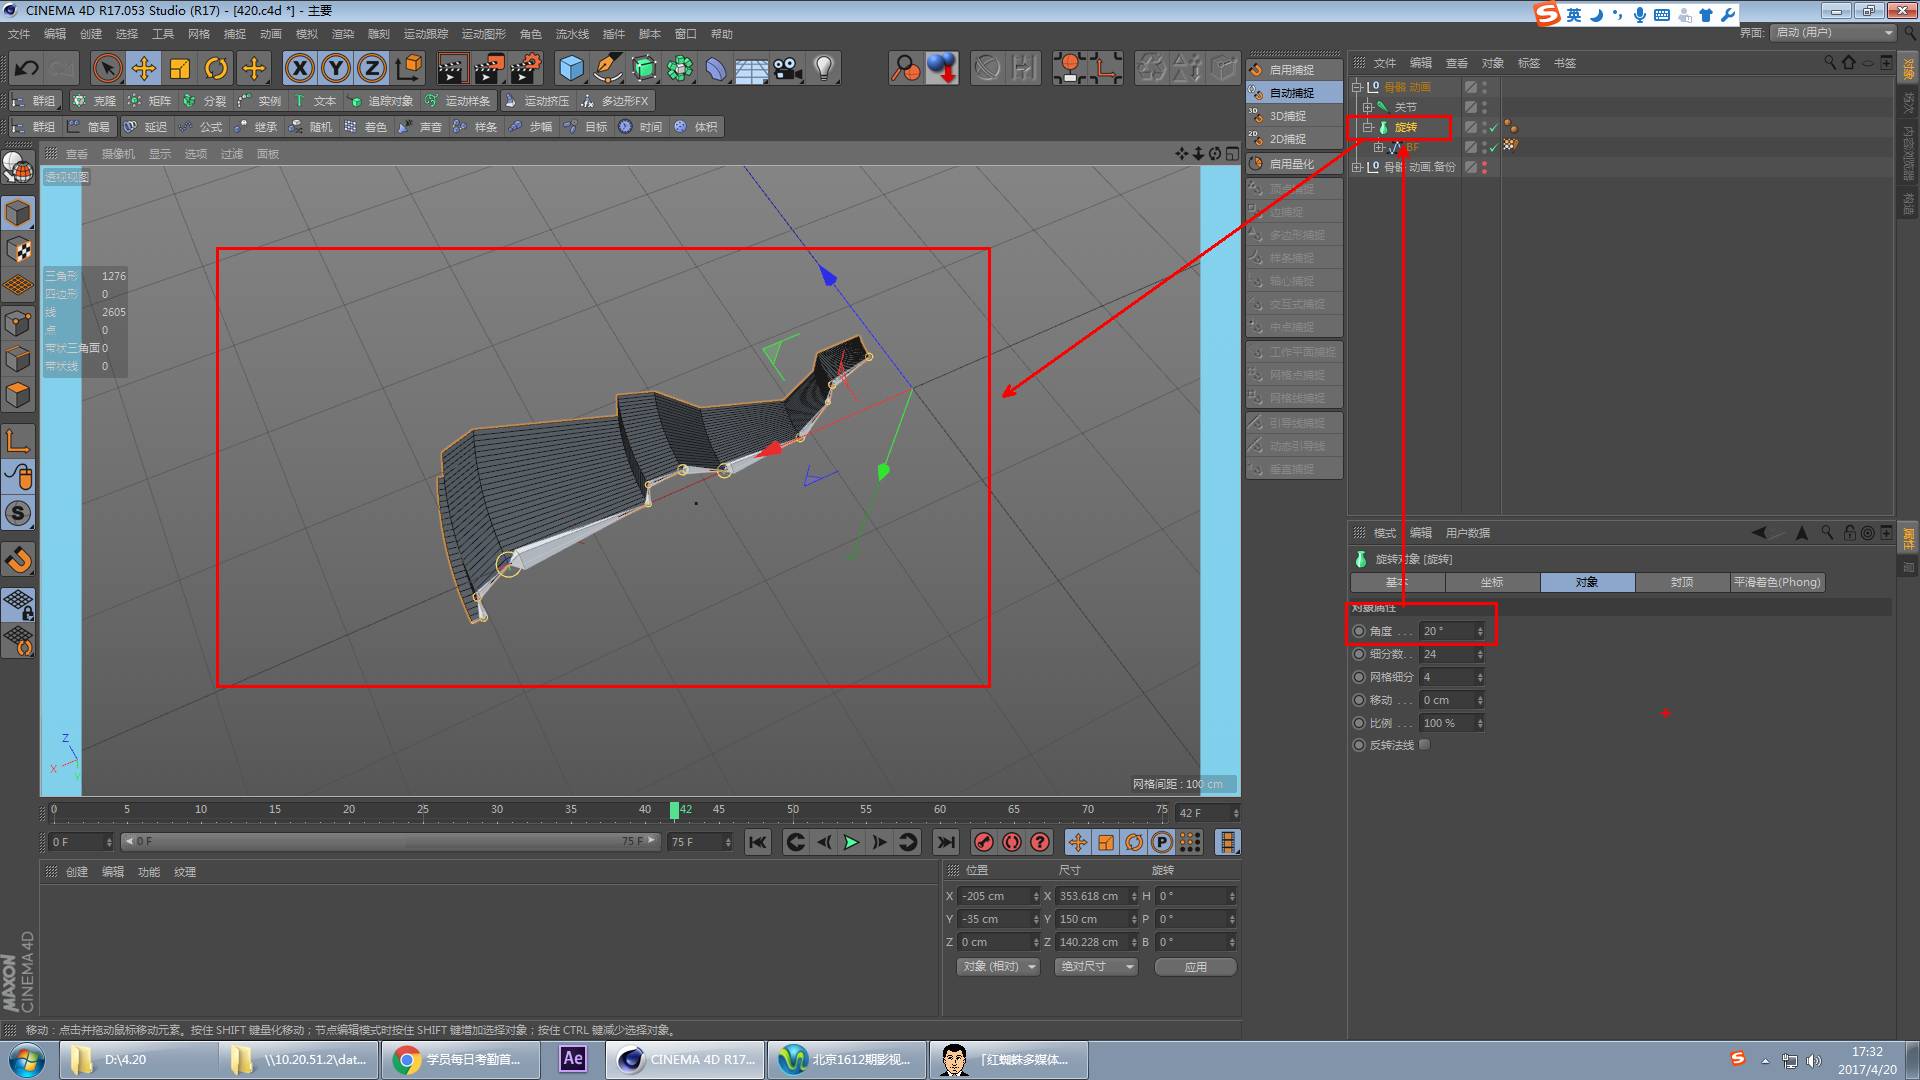
Task: Expand the 关节 joint tree node
Action: point(1367,107)
